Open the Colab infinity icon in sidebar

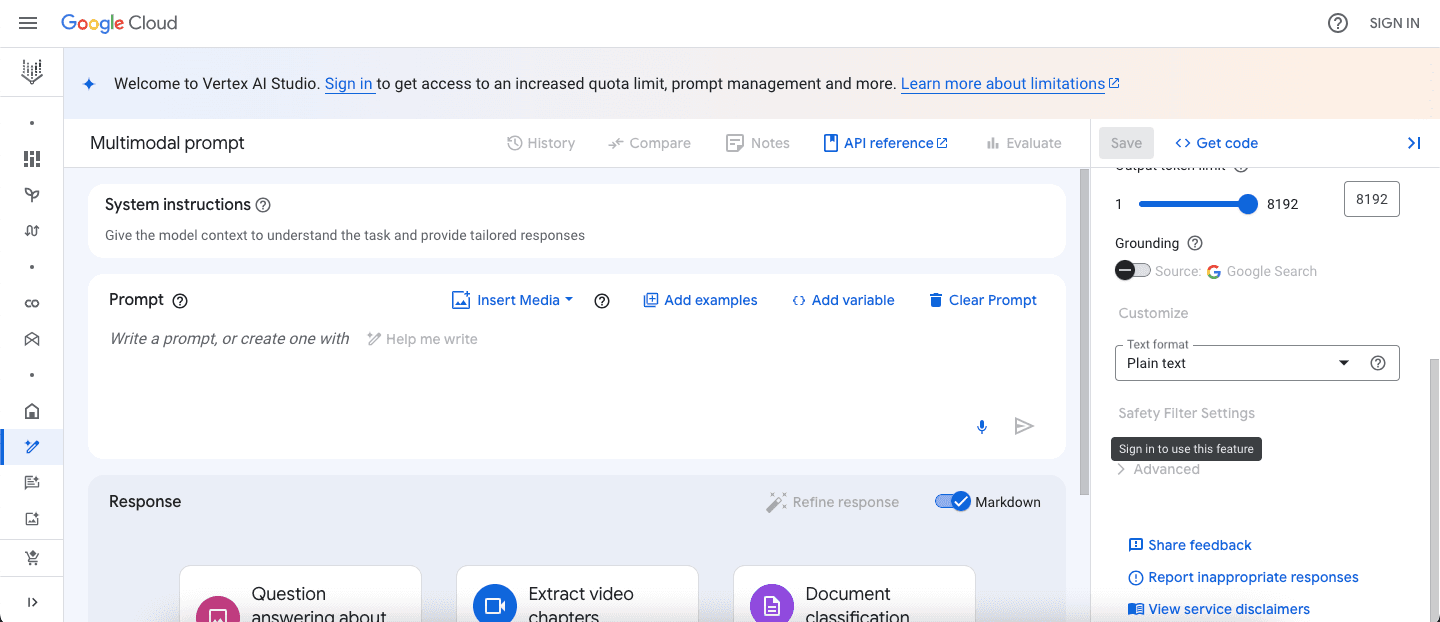click(32, 303)
